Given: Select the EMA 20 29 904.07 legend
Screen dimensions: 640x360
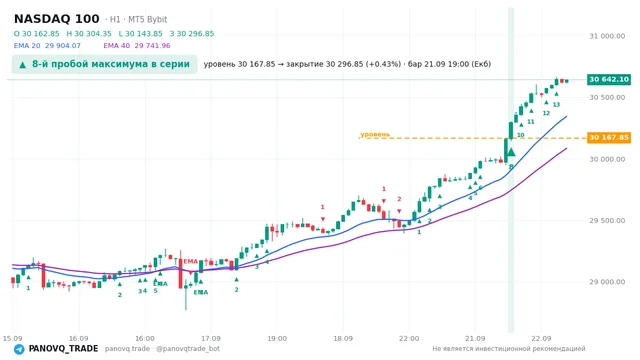Looking at the screenshot, I should click(x=47, y=46).
